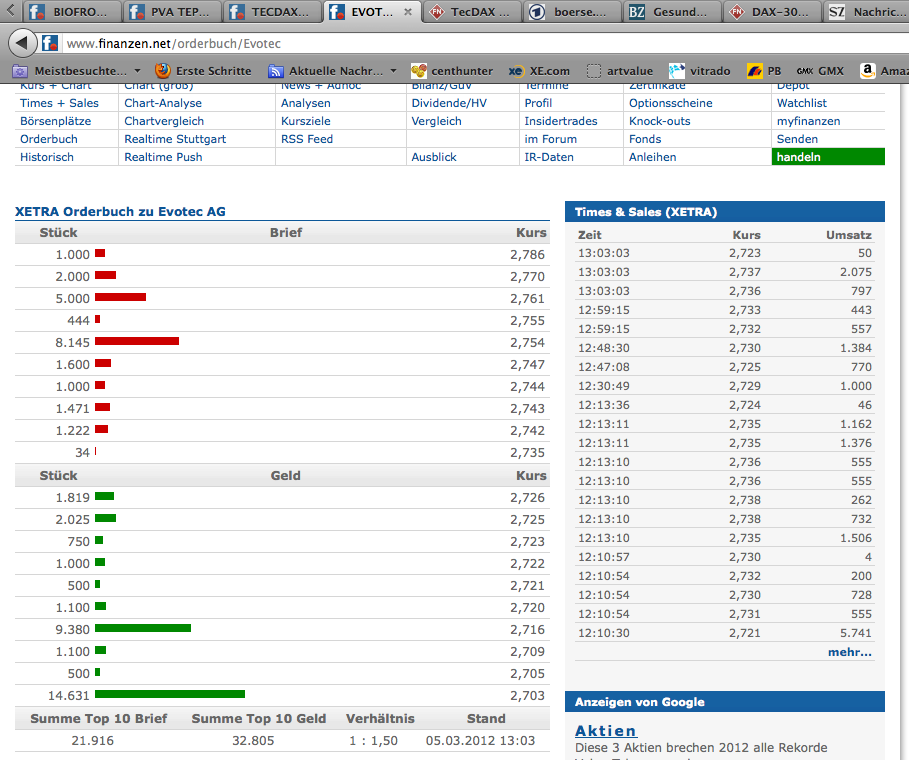
Task: Click the browser back arrow button
Action: [22, 42]
